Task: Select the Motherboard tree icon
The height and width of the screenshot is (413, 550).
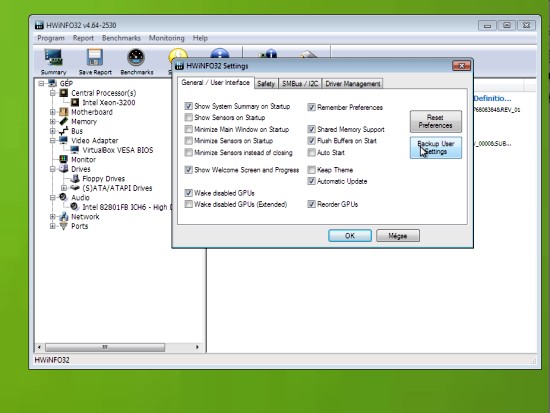Action: point(63,112)
